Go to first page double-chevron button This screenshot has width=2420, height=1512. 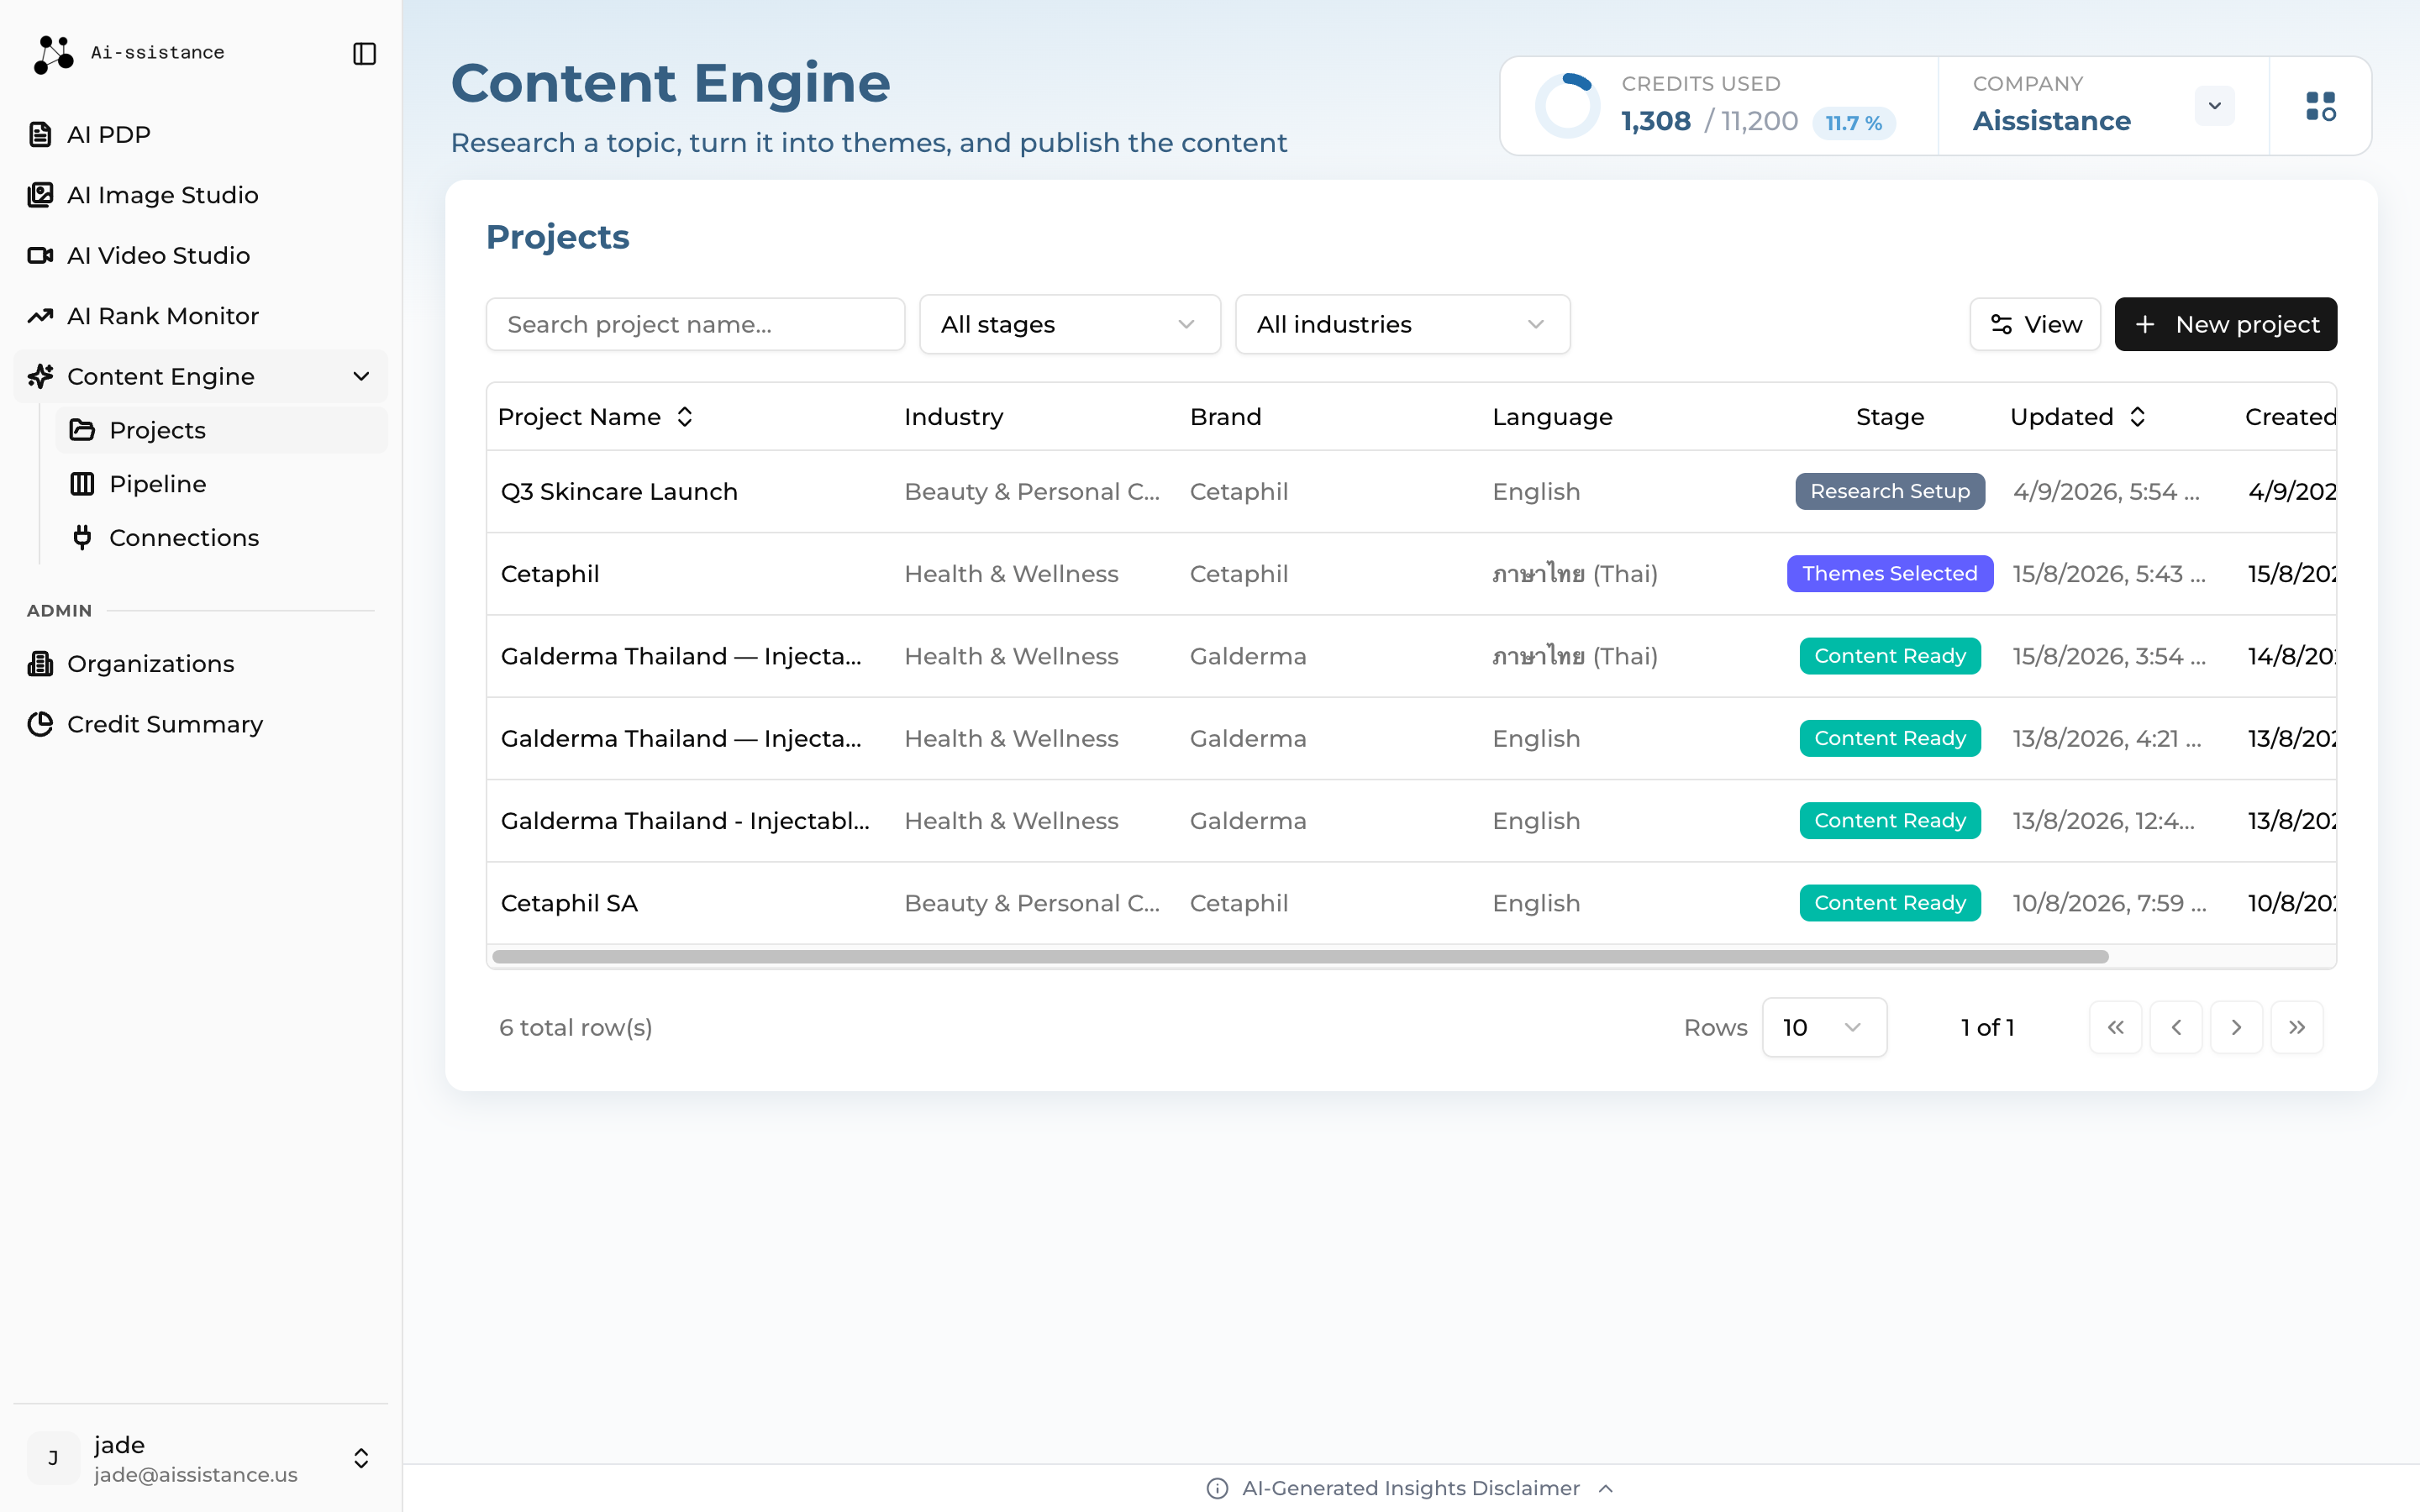[2116, 1027]
